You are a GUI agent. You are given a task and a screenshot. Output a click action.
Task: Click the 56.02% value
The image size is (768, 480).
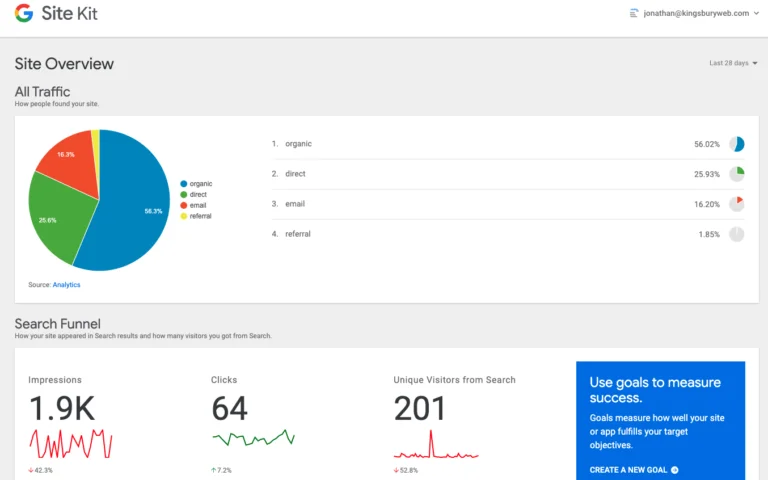click(707, 144)
